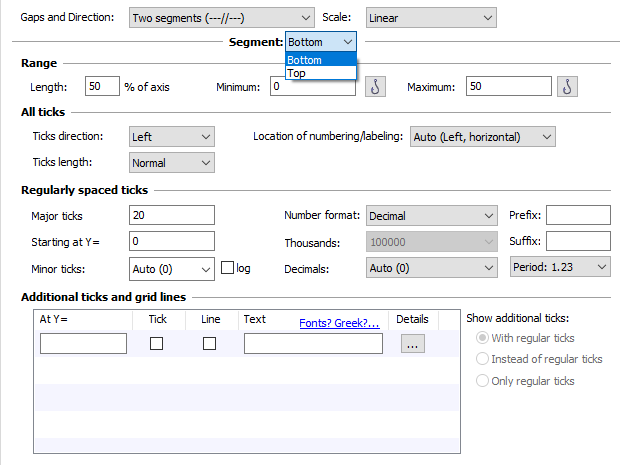Click the Prefix text field
The width and height of the screenshot is (631, 465).
coord(577,215)
